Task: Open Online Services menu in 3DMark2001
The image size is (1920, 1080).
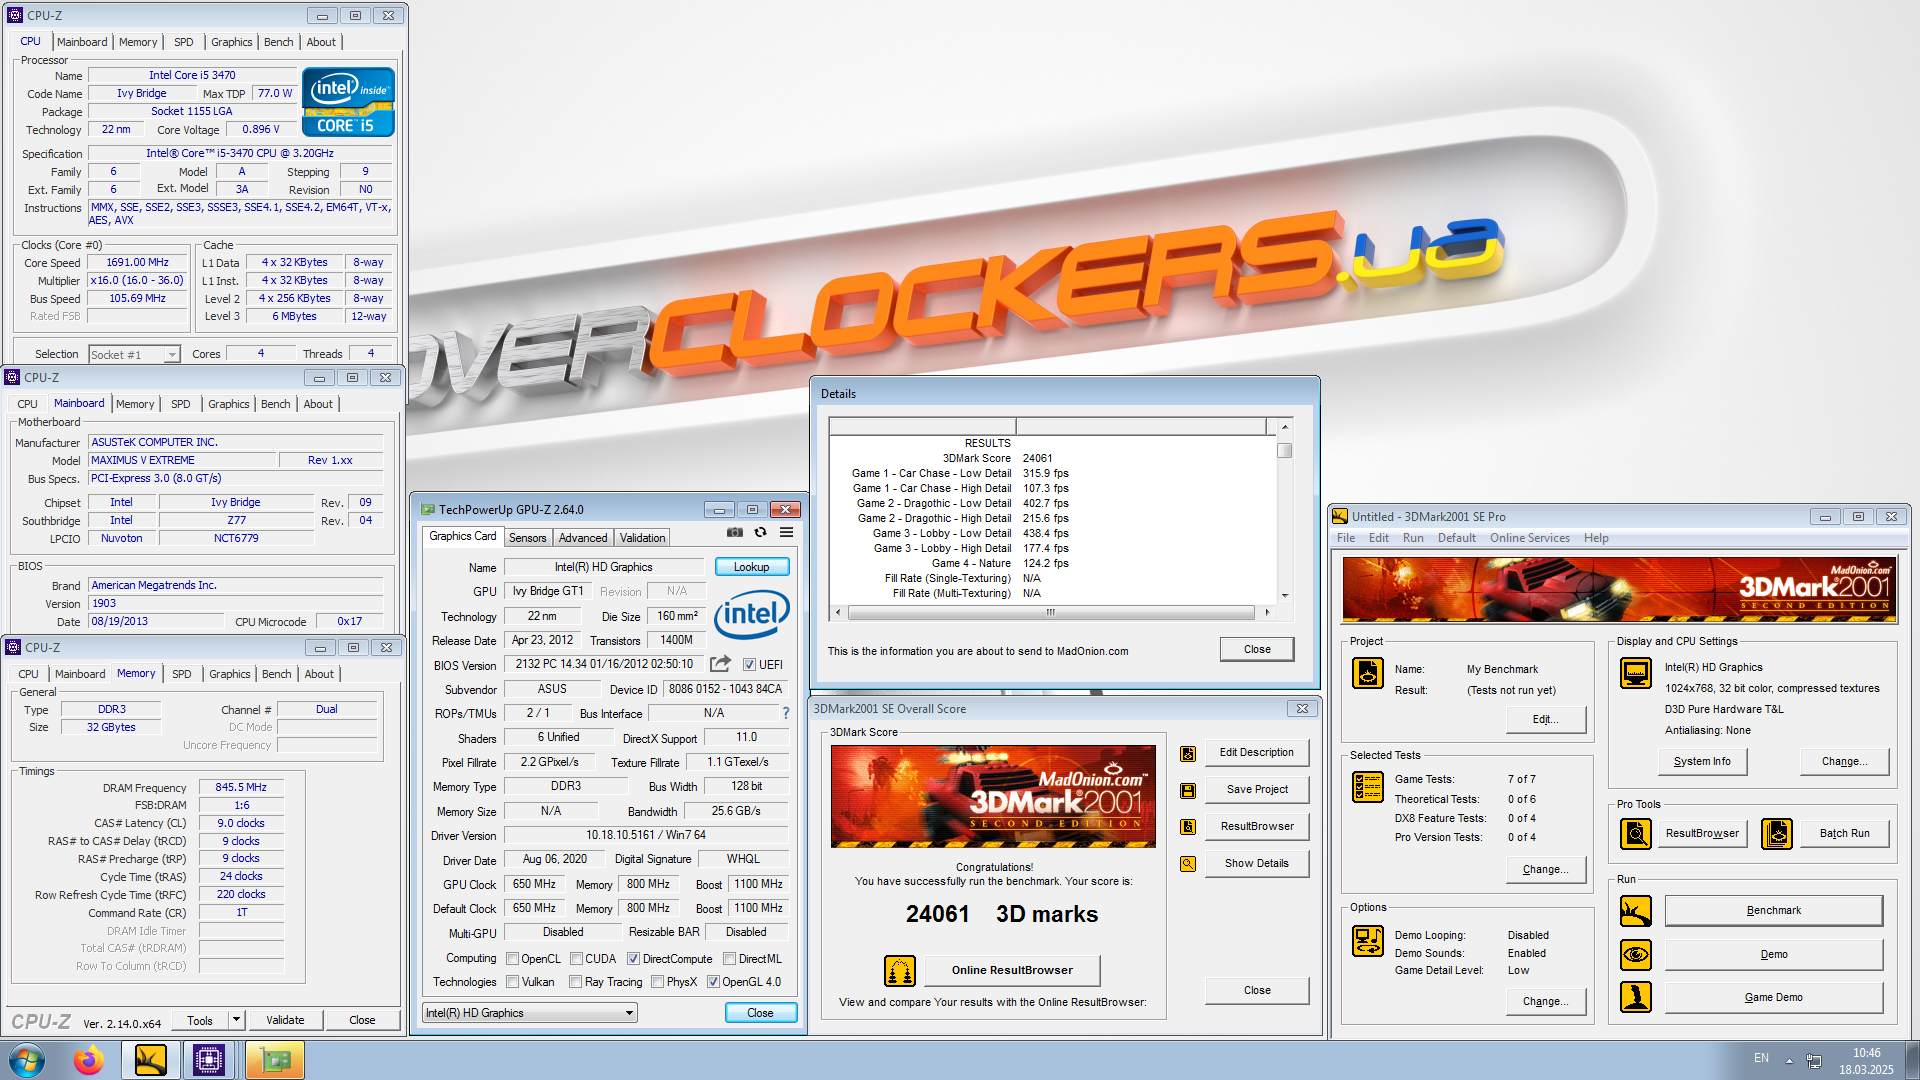Action: tap(1529, 538)
